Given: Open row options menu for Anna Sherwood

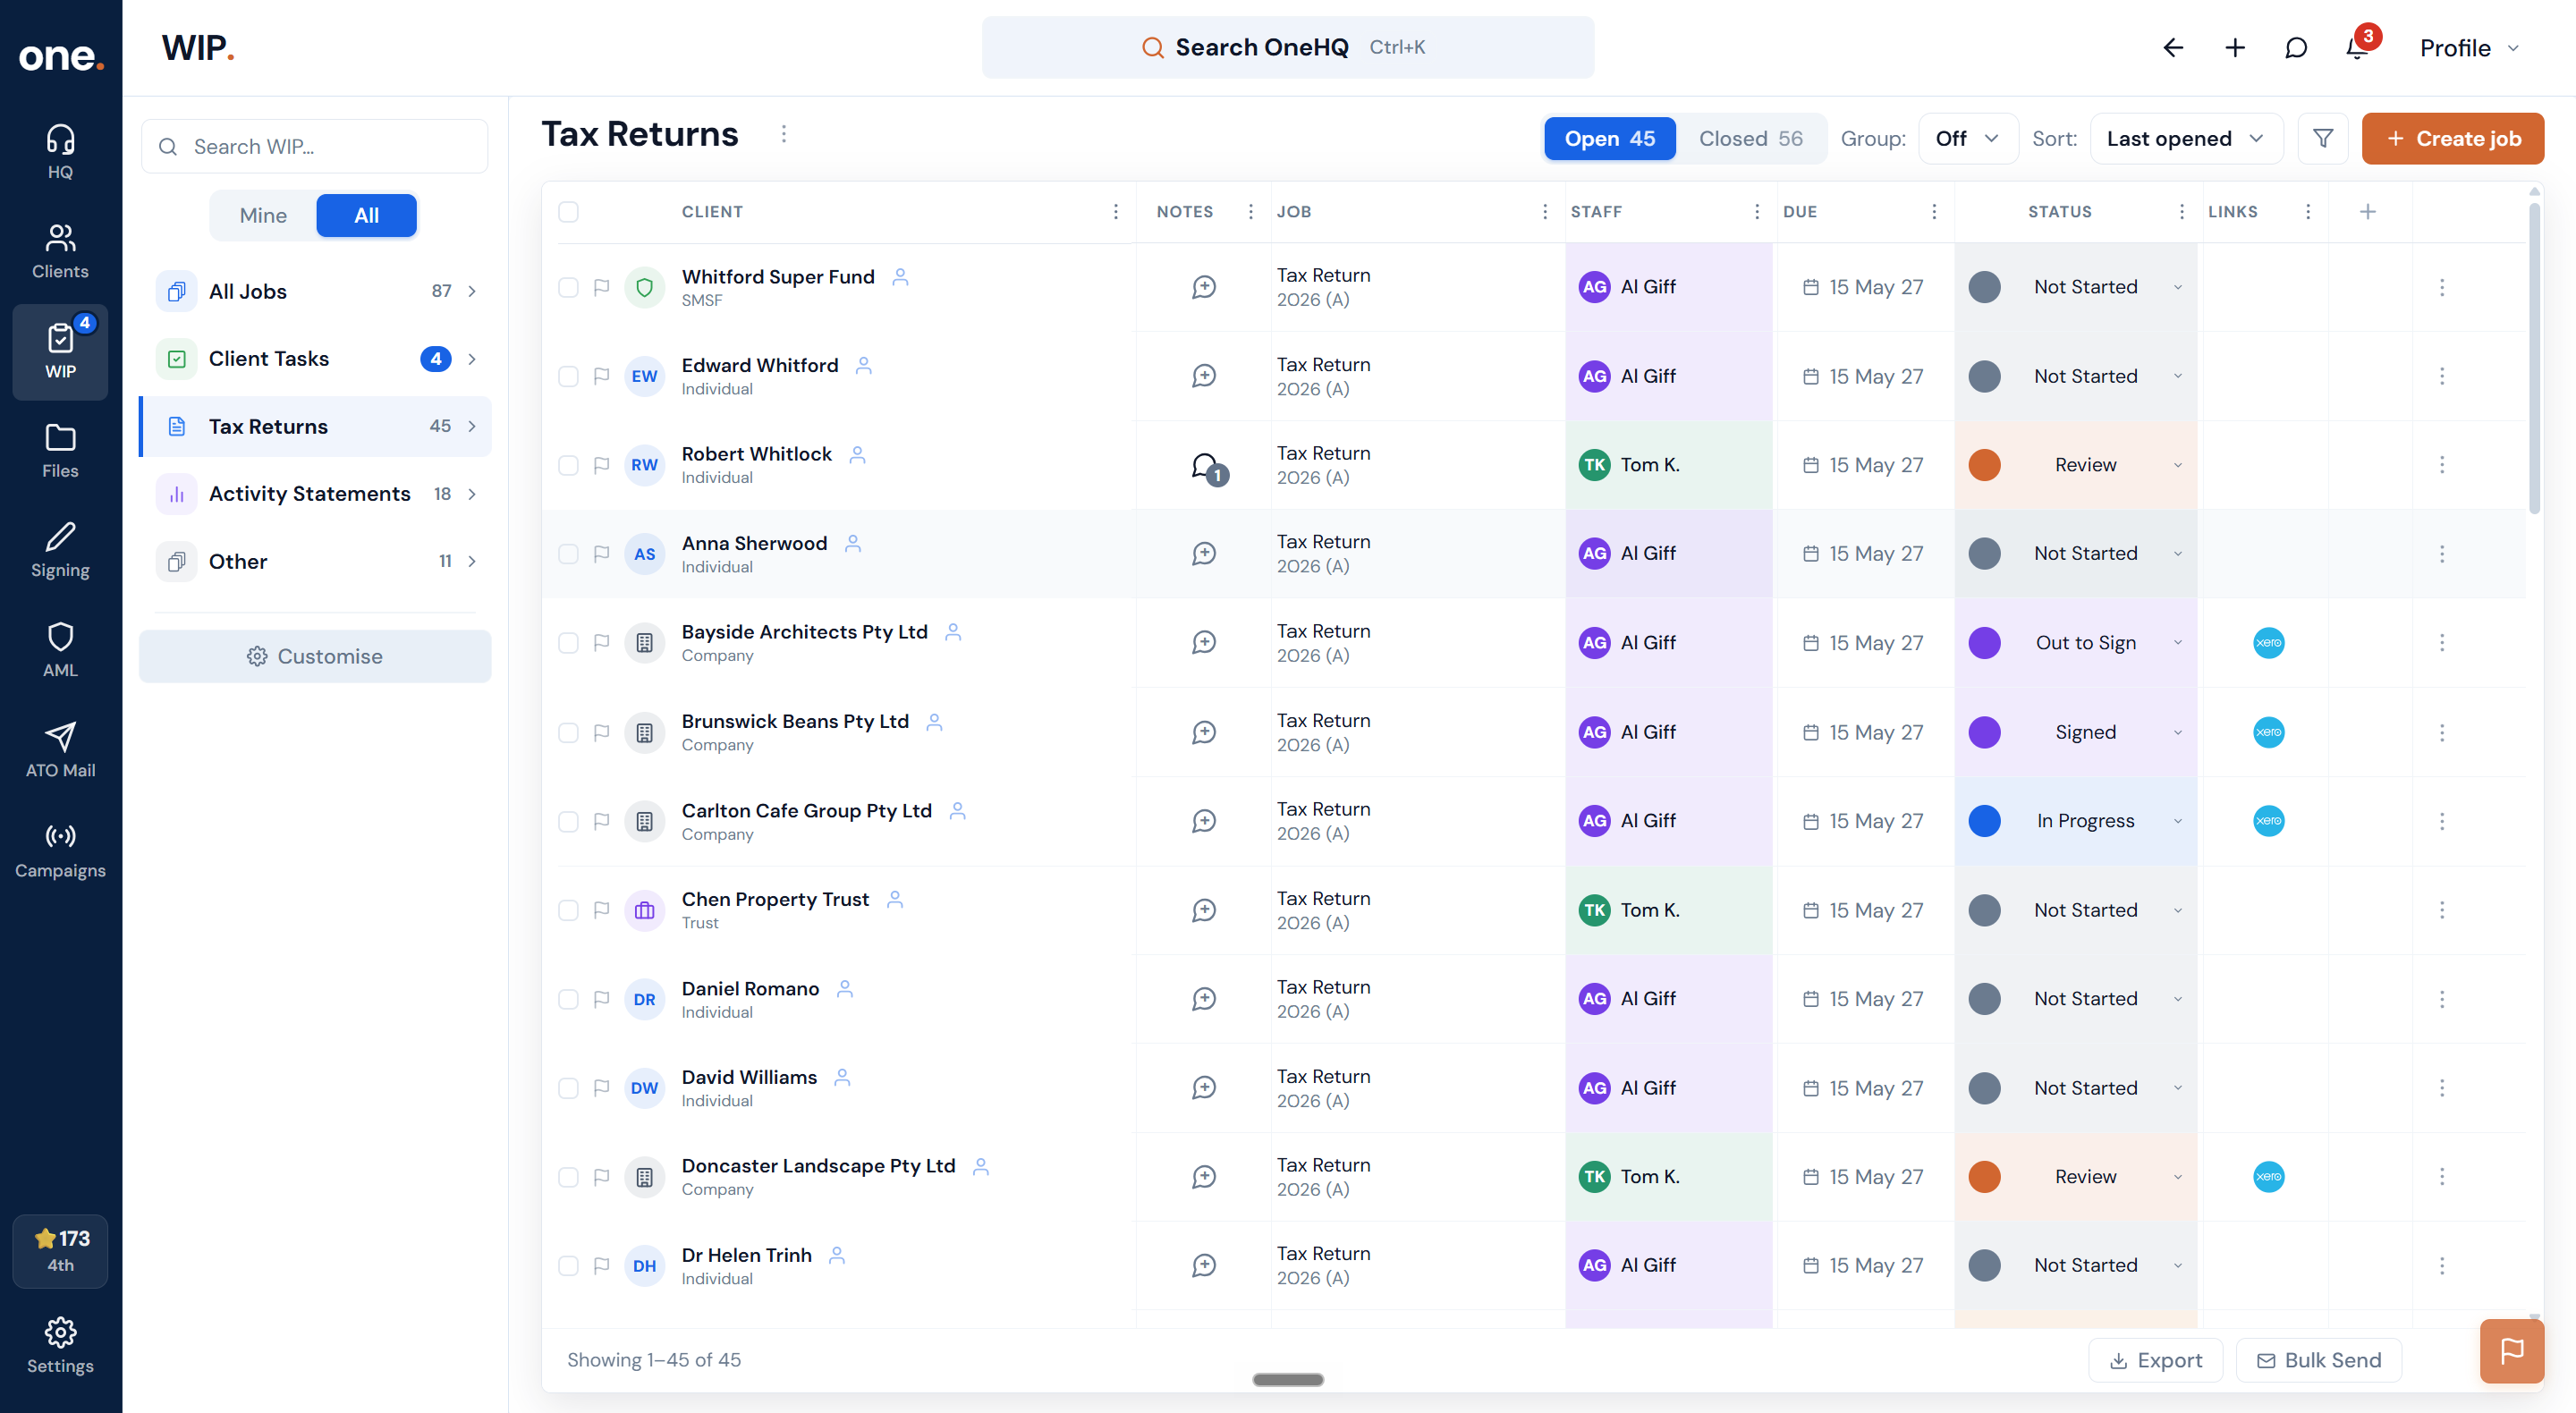Looking at the screenshot, I should tap(2442, 553).
